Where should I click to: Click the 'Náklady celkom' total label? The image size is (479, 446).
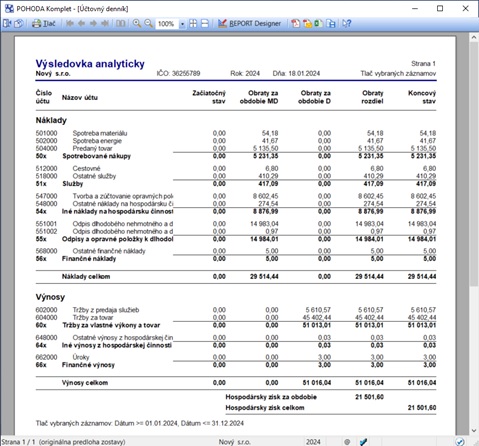tap(86, 276)
